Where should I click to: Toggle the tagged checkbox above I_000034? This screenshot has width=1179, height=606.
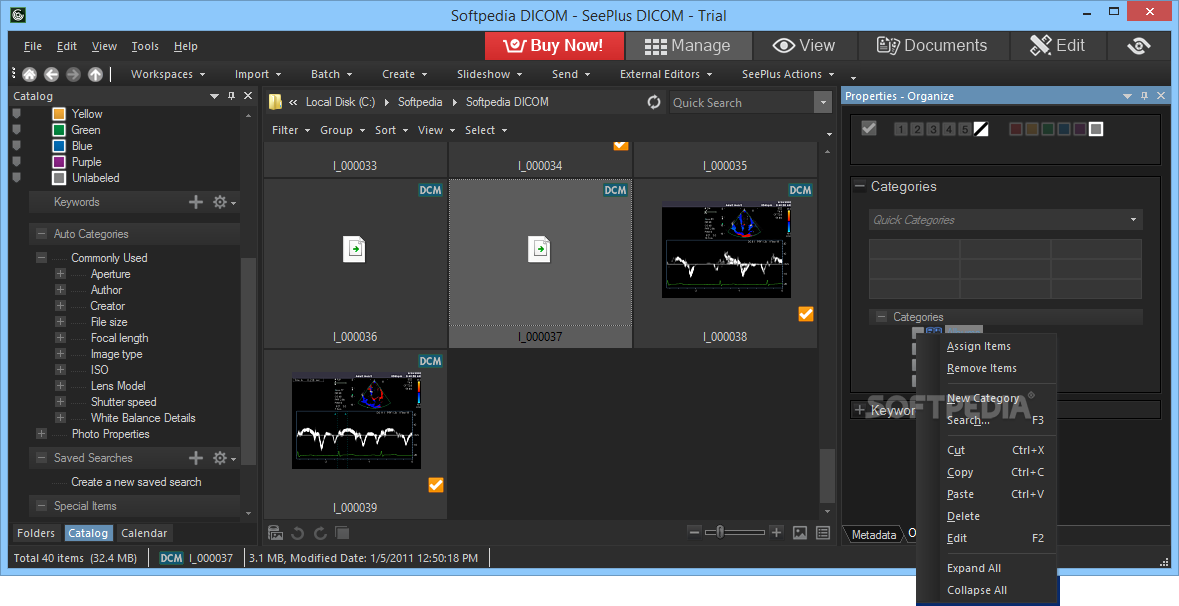[x=620, y=145]
